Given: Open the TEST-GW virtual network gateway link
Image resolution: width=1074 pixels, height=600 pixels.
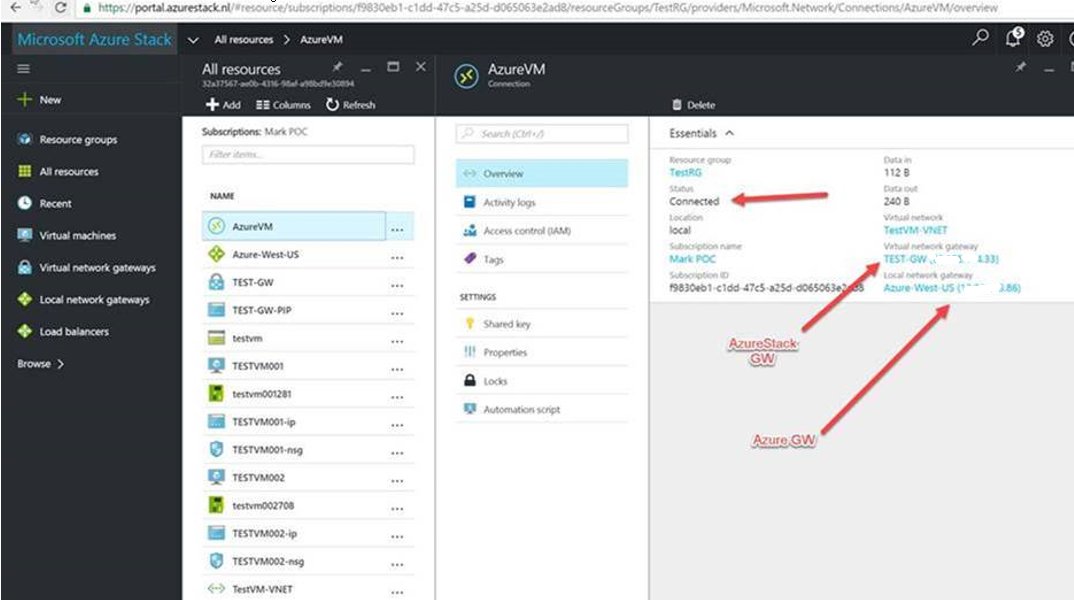Looking at the screenshot, I should point(941,259).
